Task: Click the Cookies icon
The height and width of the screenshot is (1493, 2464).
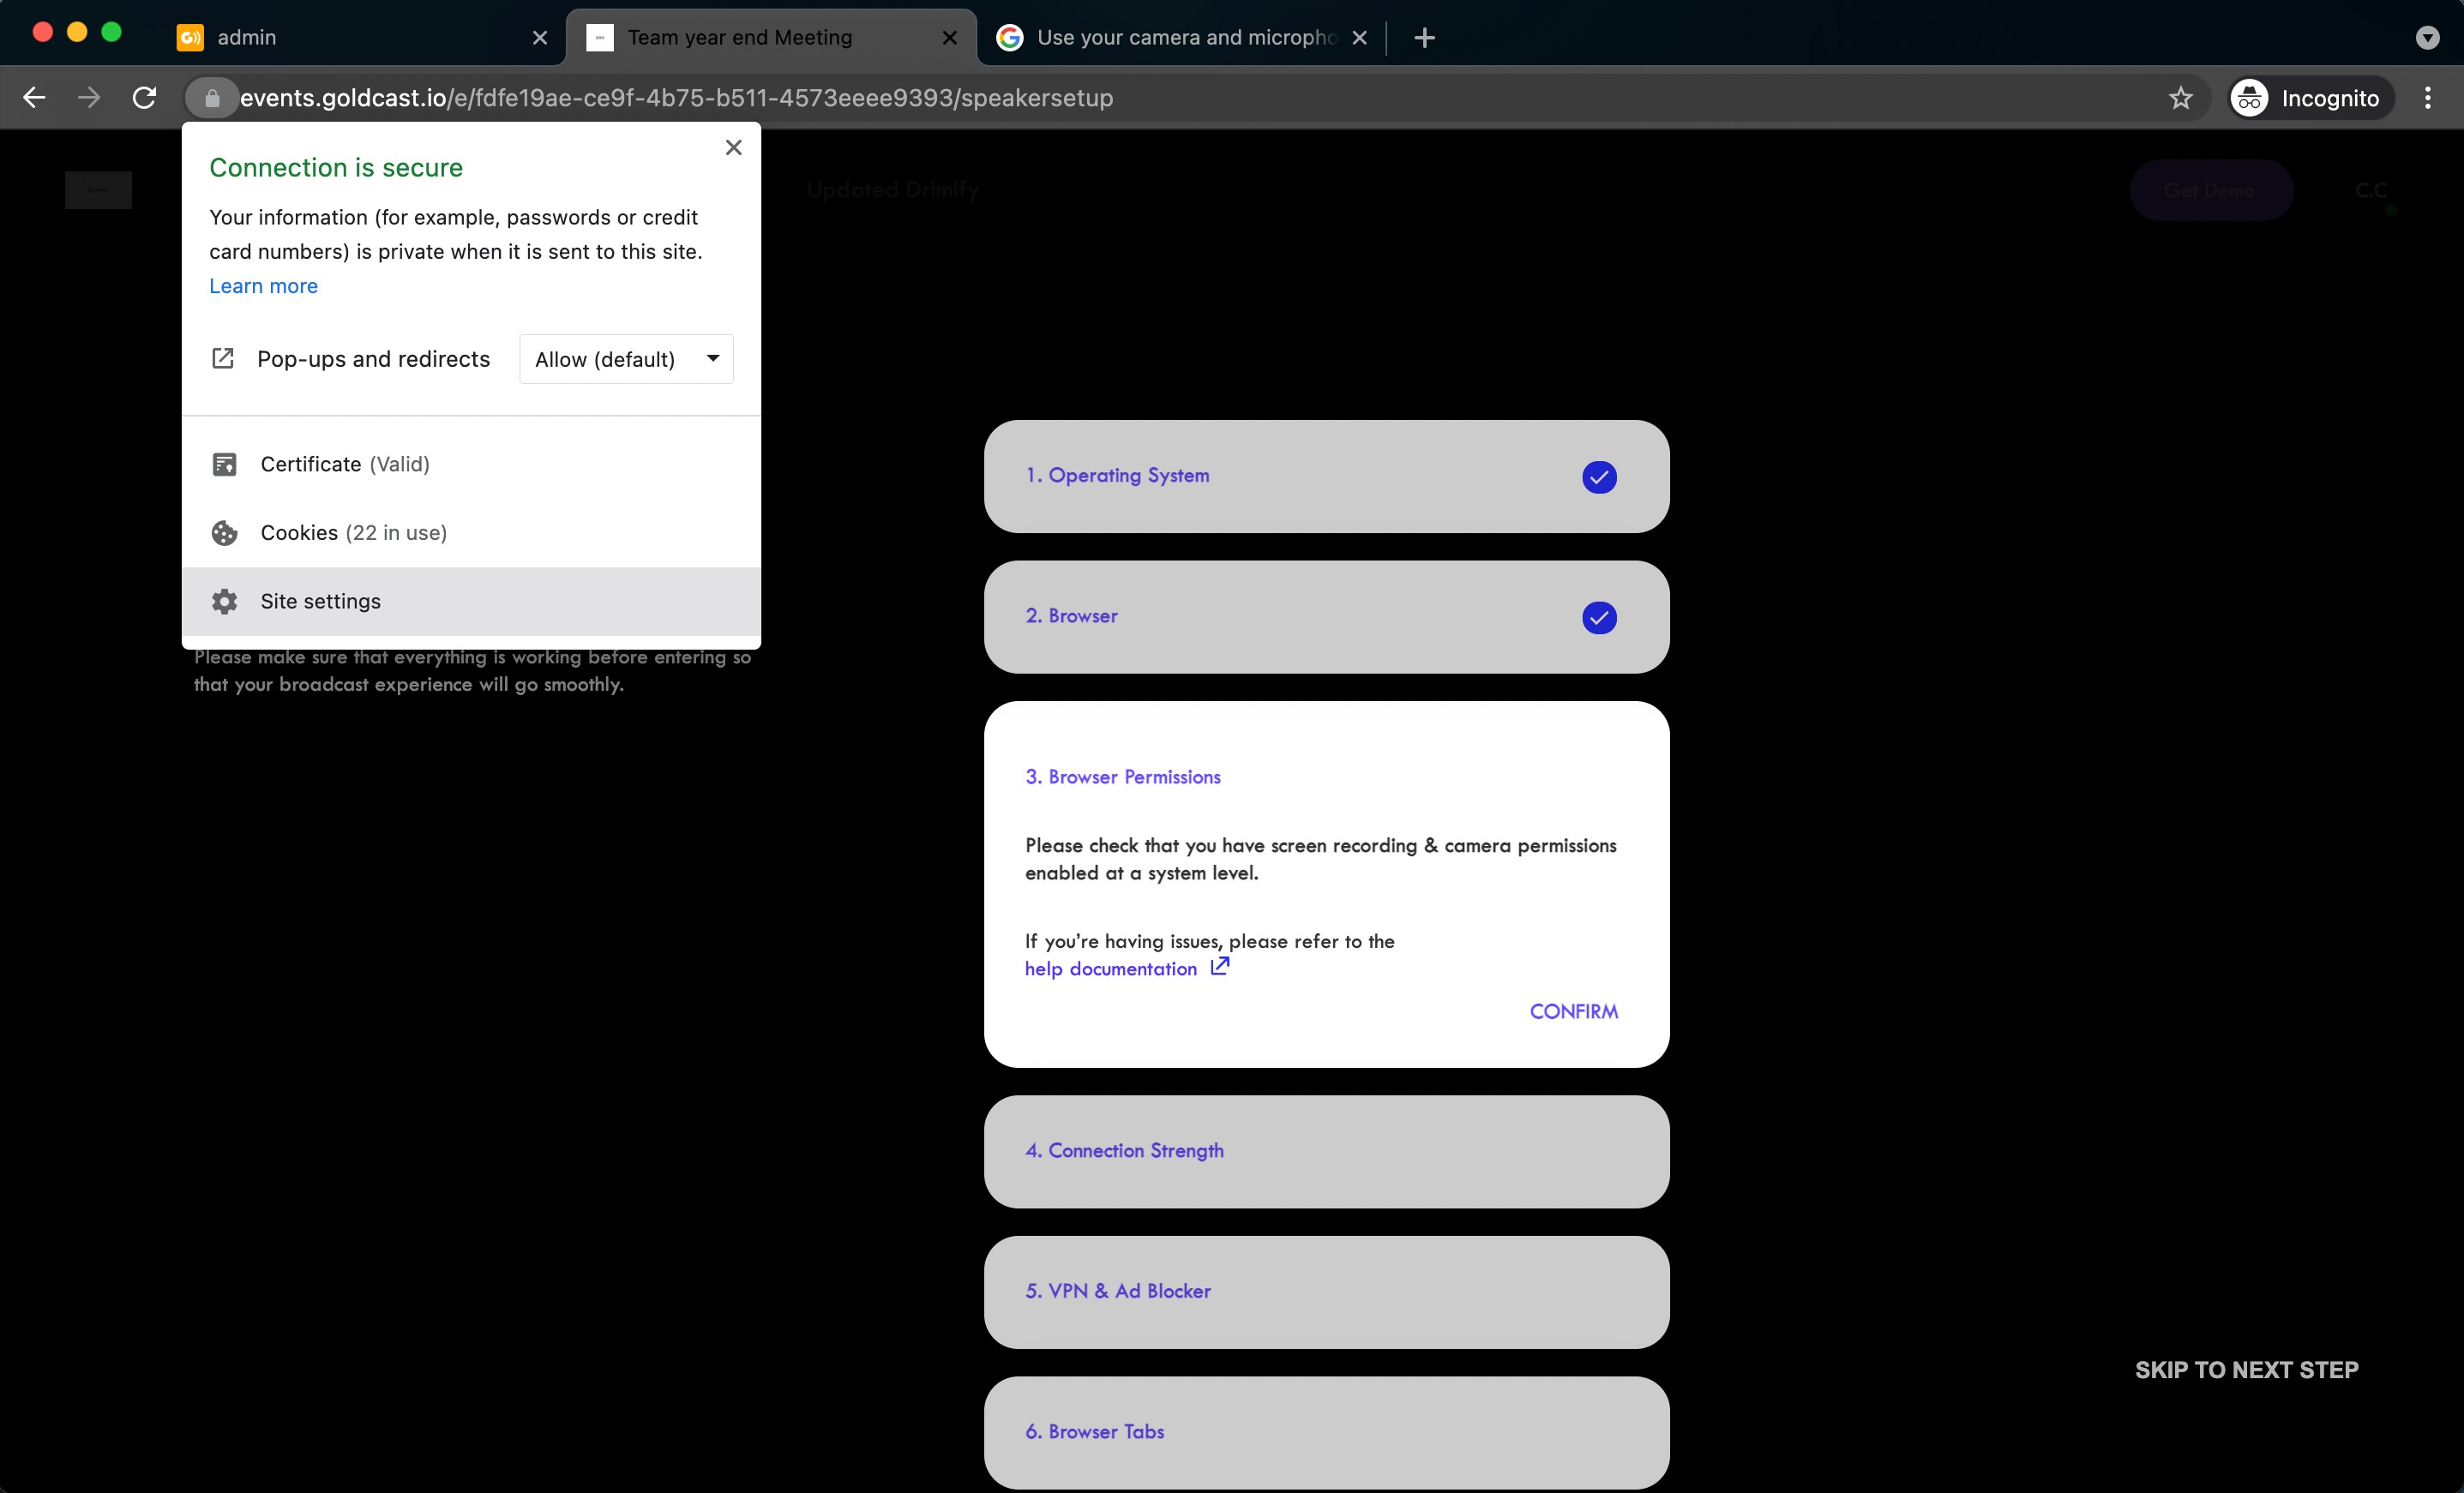Action: [224, 533]
